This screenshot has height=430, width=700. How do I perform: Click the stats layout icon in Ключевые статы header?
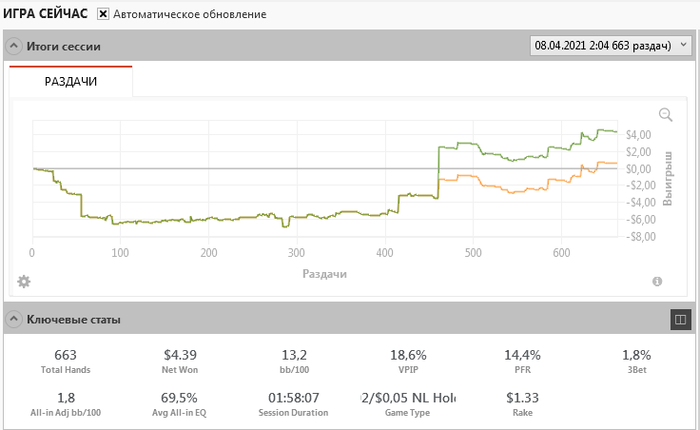[679, 320]
